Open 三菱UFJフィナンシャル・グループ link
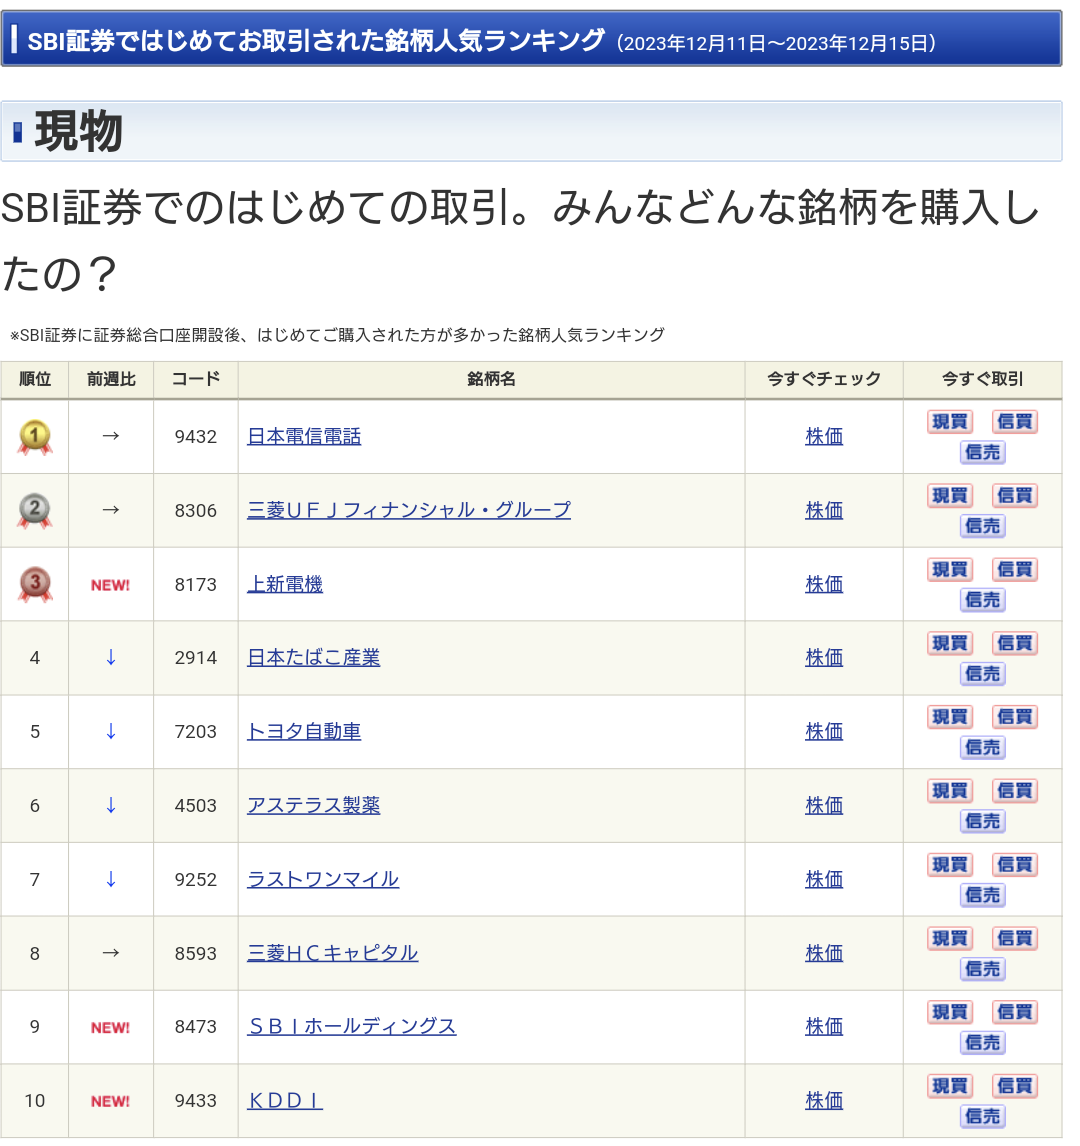Viewport: 1080px width, 1146px height. point(409,510)
